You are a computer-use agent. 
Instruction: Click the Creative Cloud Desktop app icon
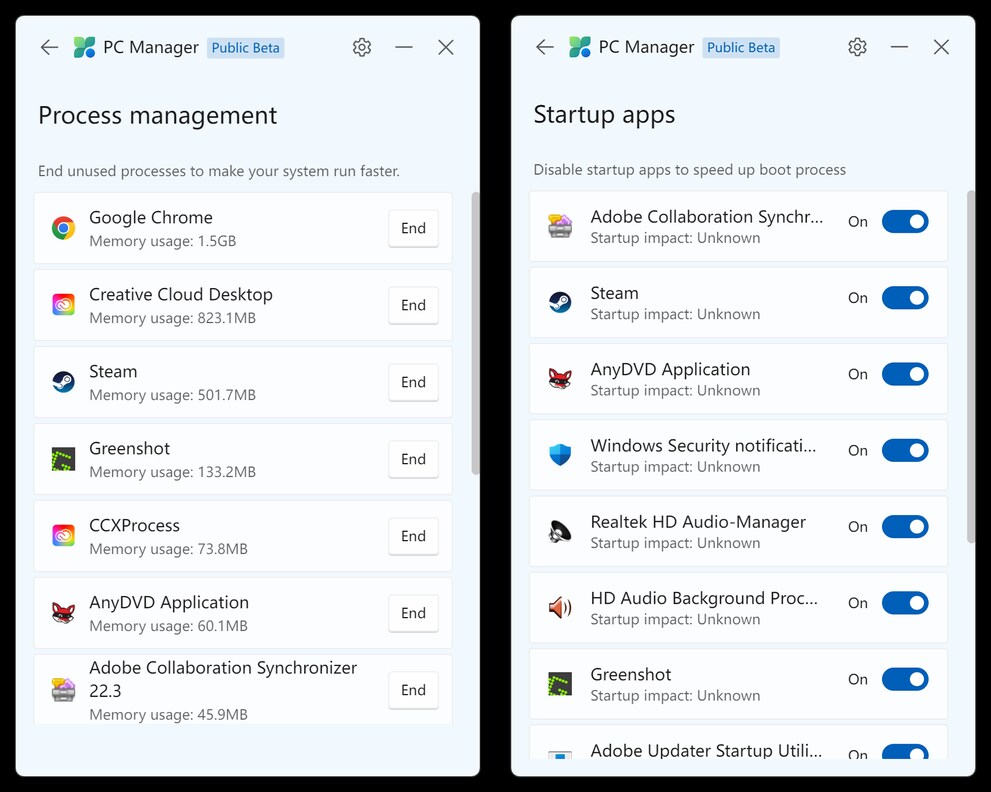64,304
